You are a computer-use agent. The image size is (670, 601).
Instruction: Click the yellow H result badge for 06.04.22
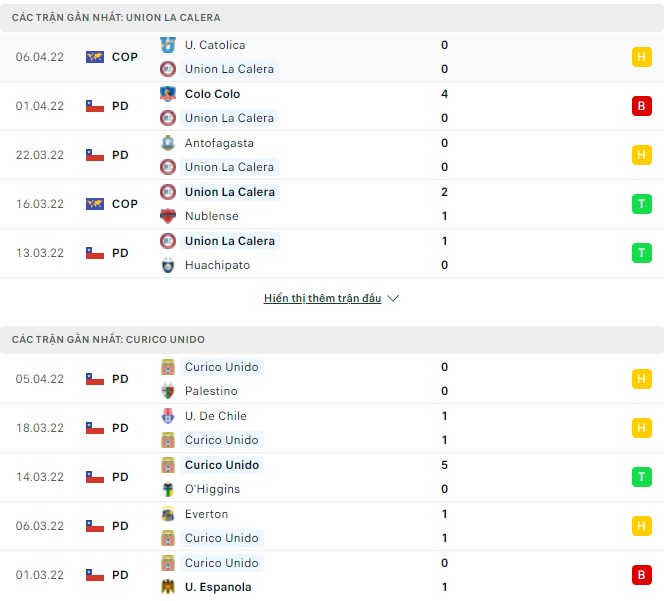point(641,57)
